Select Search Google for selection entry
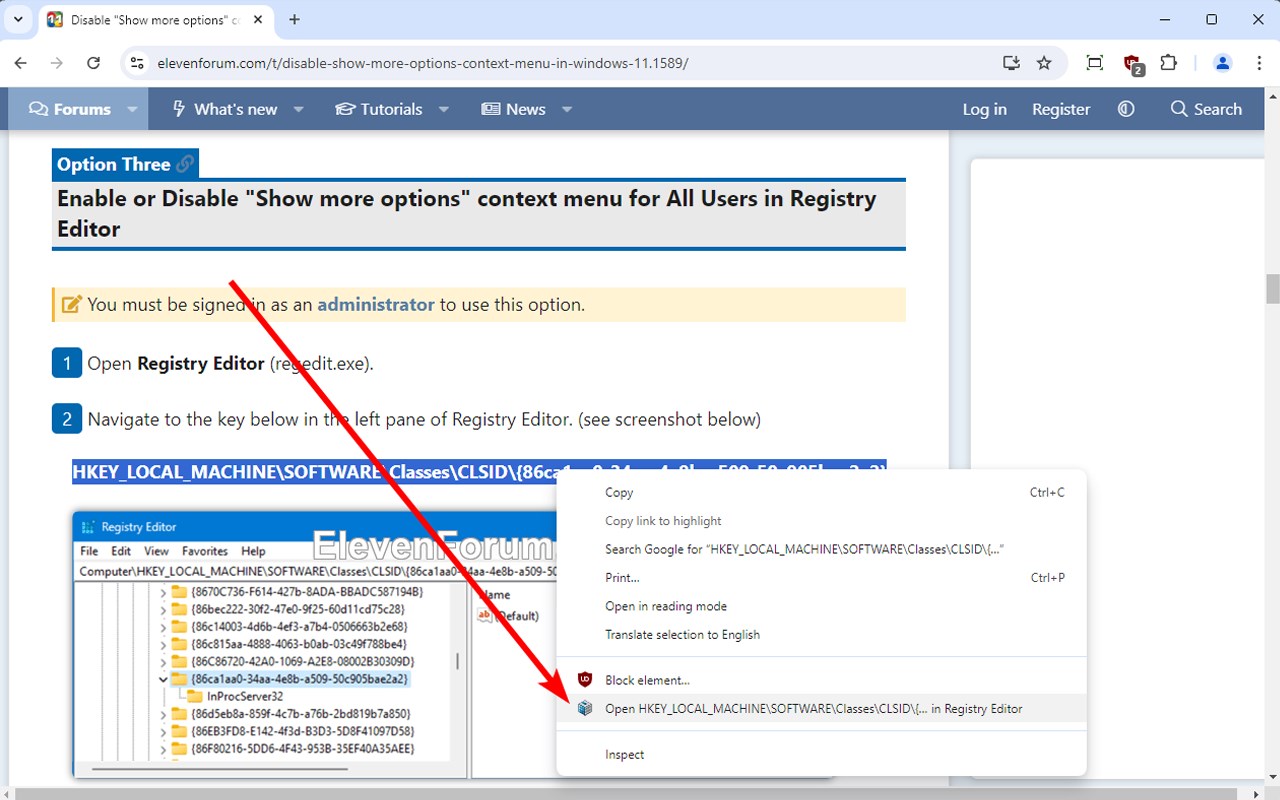 [821, 549]
